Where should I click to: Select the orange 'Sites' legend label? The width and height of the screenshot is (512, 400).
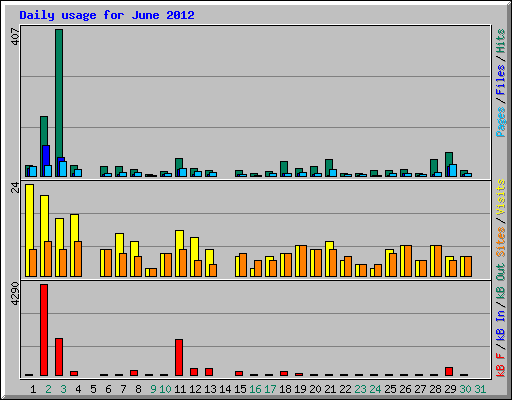coord(500,242)
